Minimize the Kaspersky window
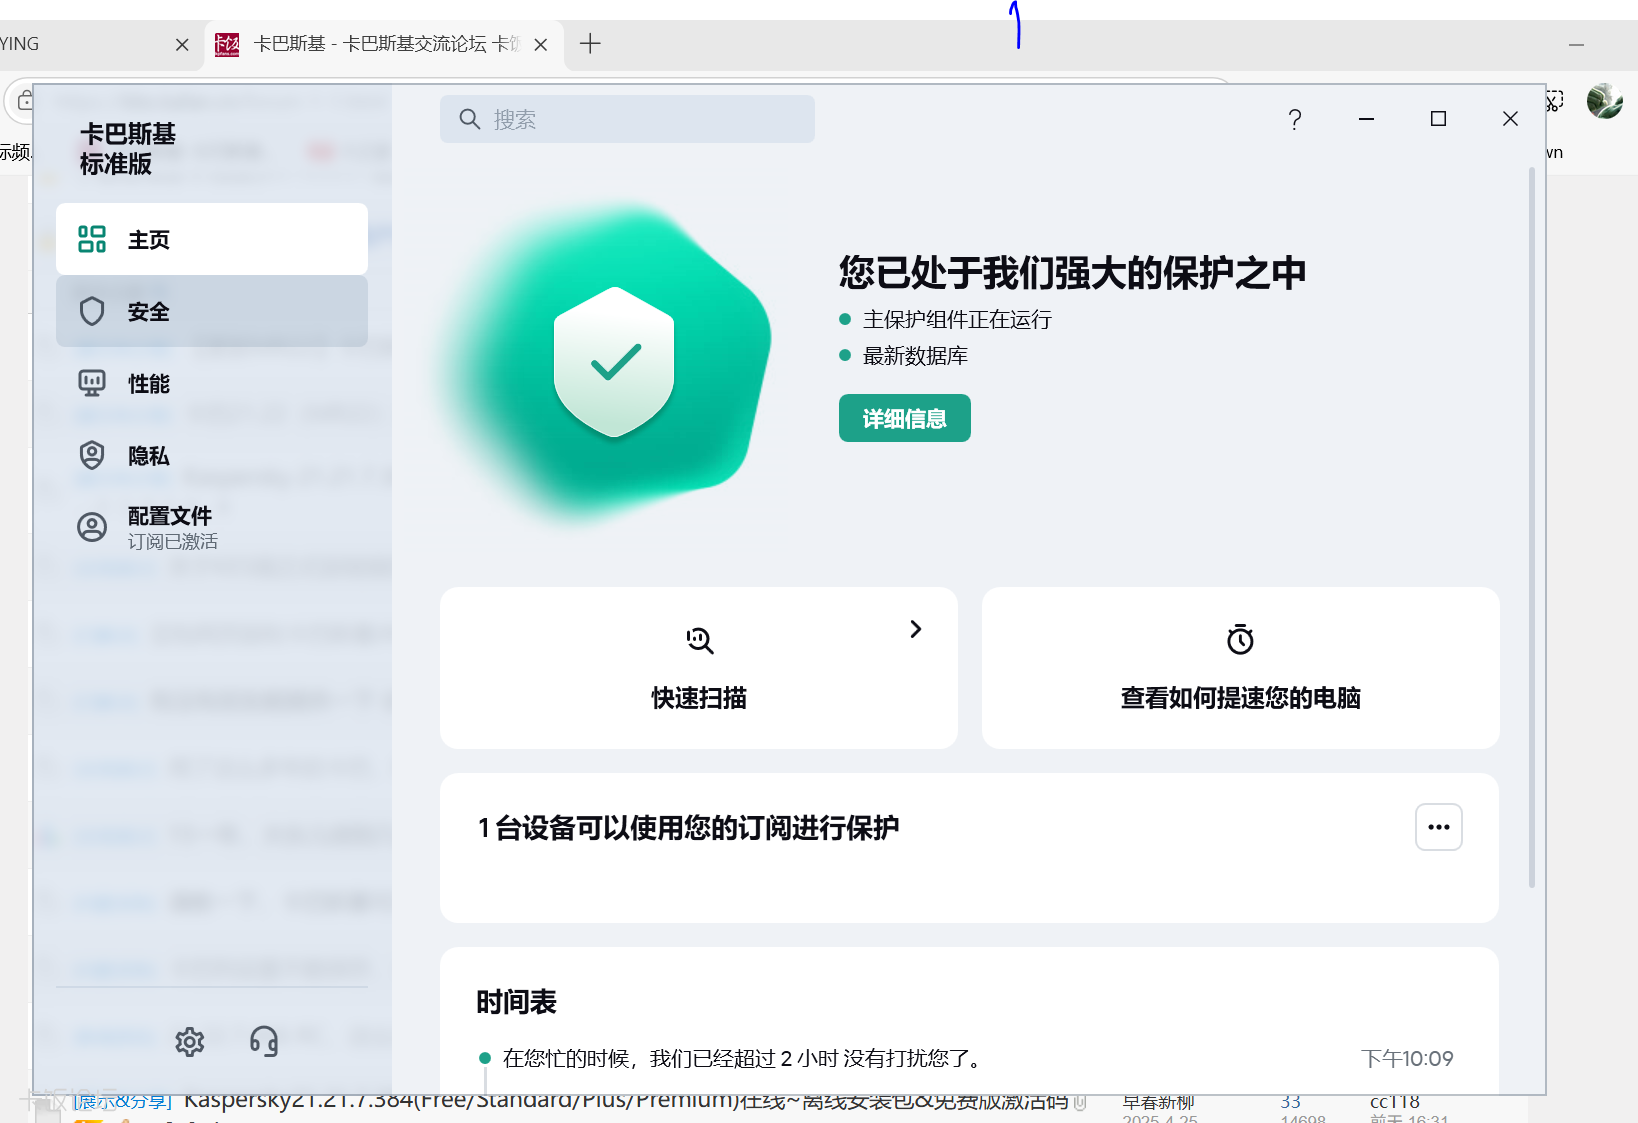 click(x=1366, y=119)
